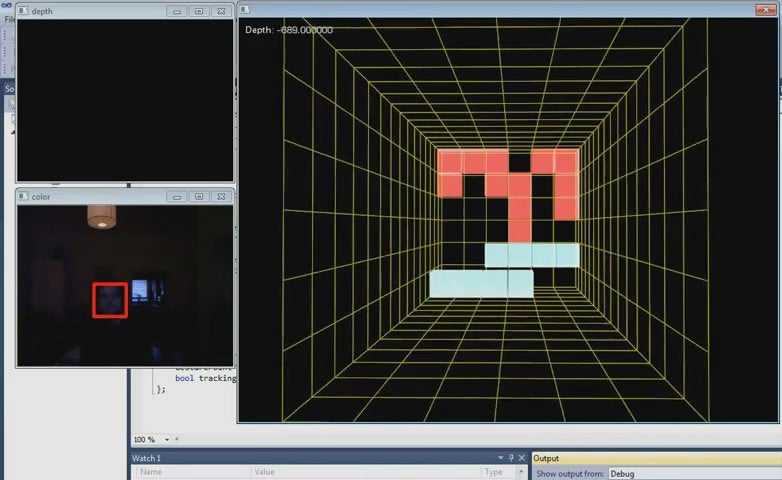This screenshot has height=480, width=782.
Task: Open the 100 % zoom level dropdown
Action: [167, 440]
